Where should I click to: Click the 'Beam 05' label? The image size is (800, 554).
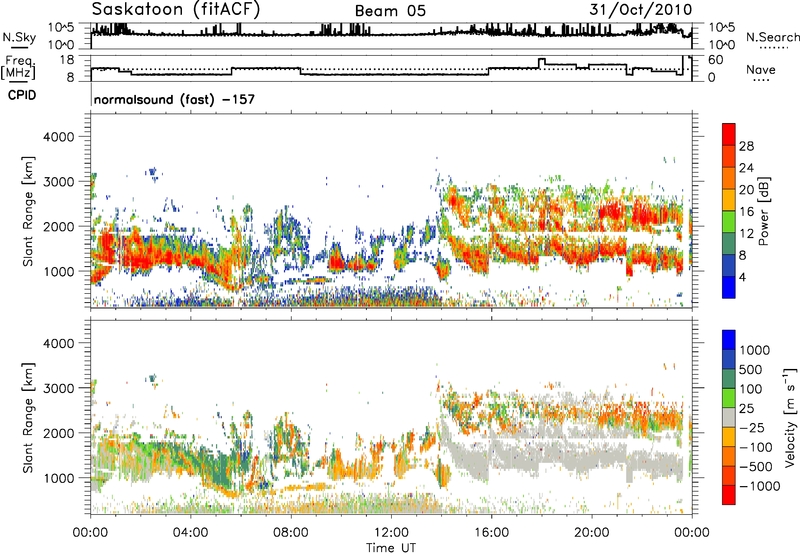click(x=390, y=11)
